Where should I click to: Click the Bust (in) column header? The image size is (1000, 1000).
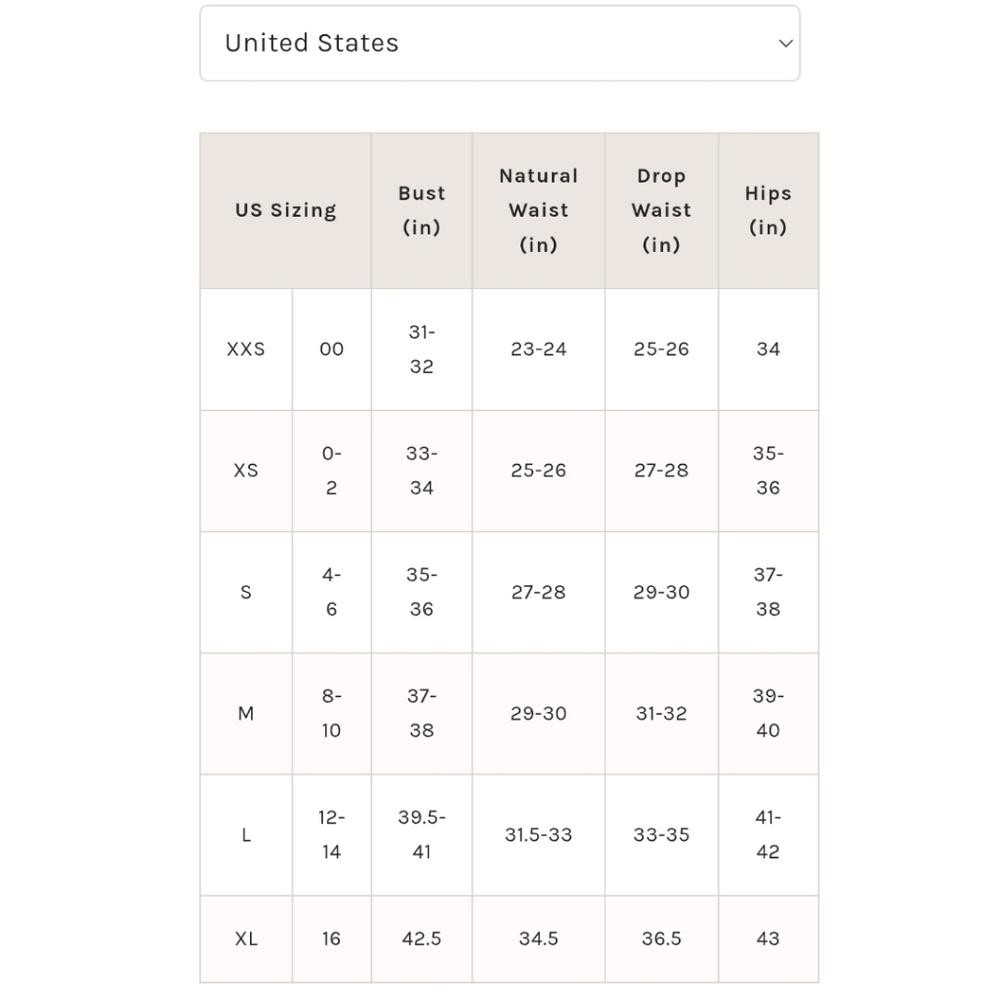coord(422,210)
